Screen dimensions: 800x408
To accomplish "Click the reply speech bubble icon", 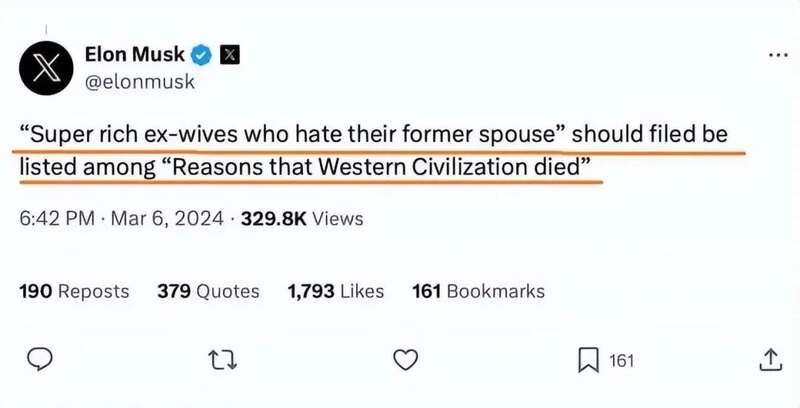I will click(x=39, y=359).
